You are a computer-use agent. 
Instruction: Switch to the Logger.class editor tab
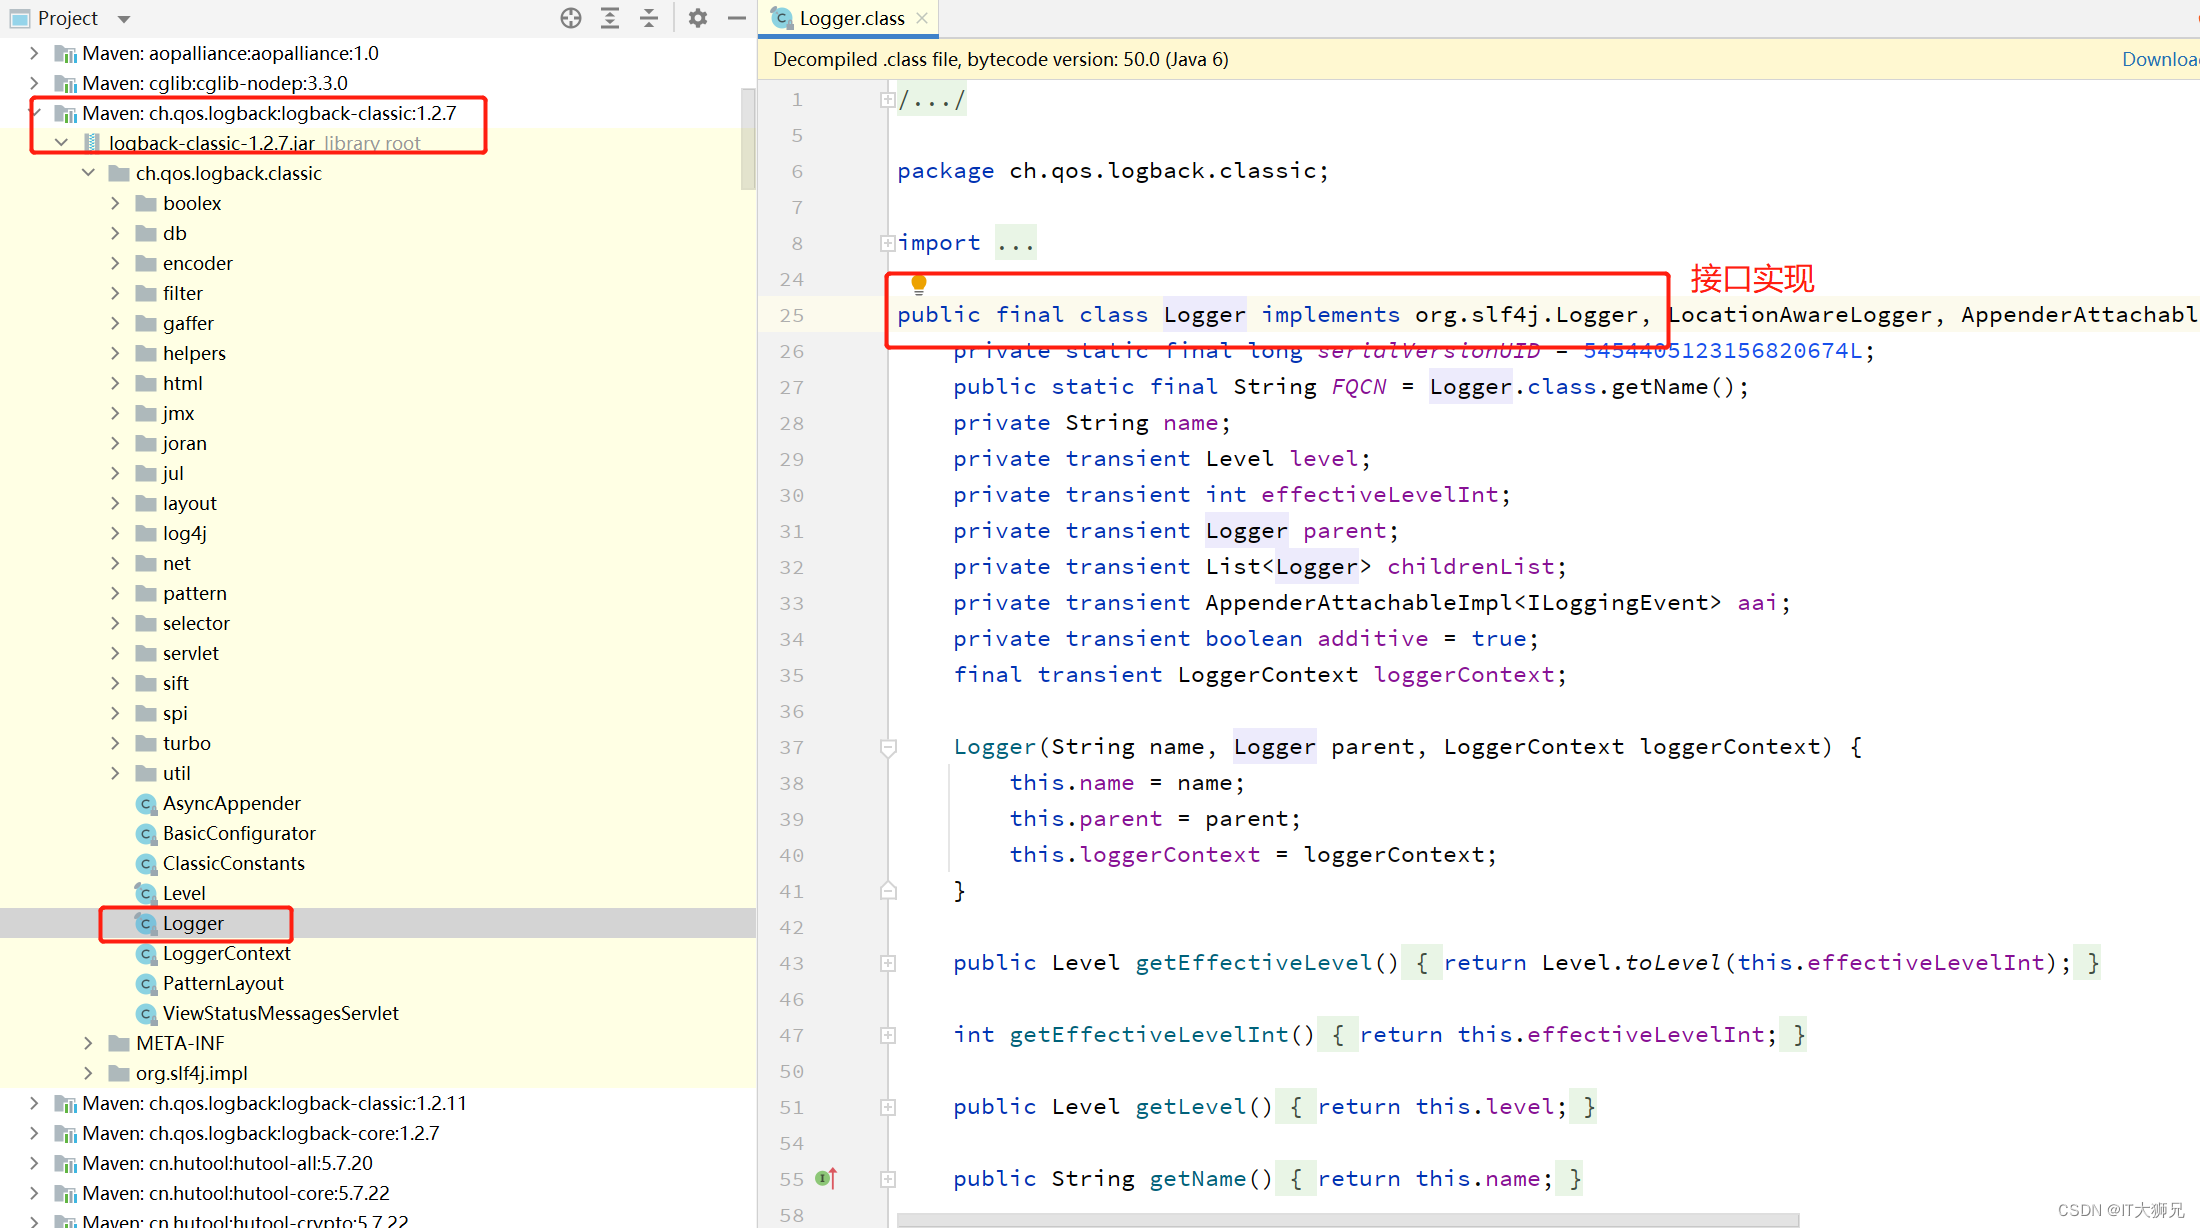851,18
